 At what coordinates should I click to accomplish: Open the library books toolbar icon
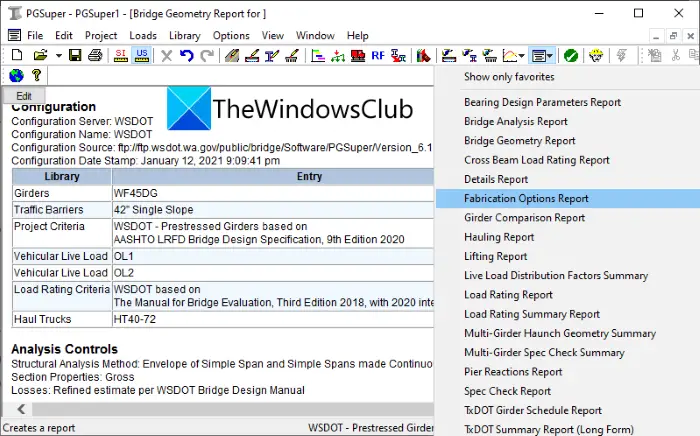[x=423, y=56]
